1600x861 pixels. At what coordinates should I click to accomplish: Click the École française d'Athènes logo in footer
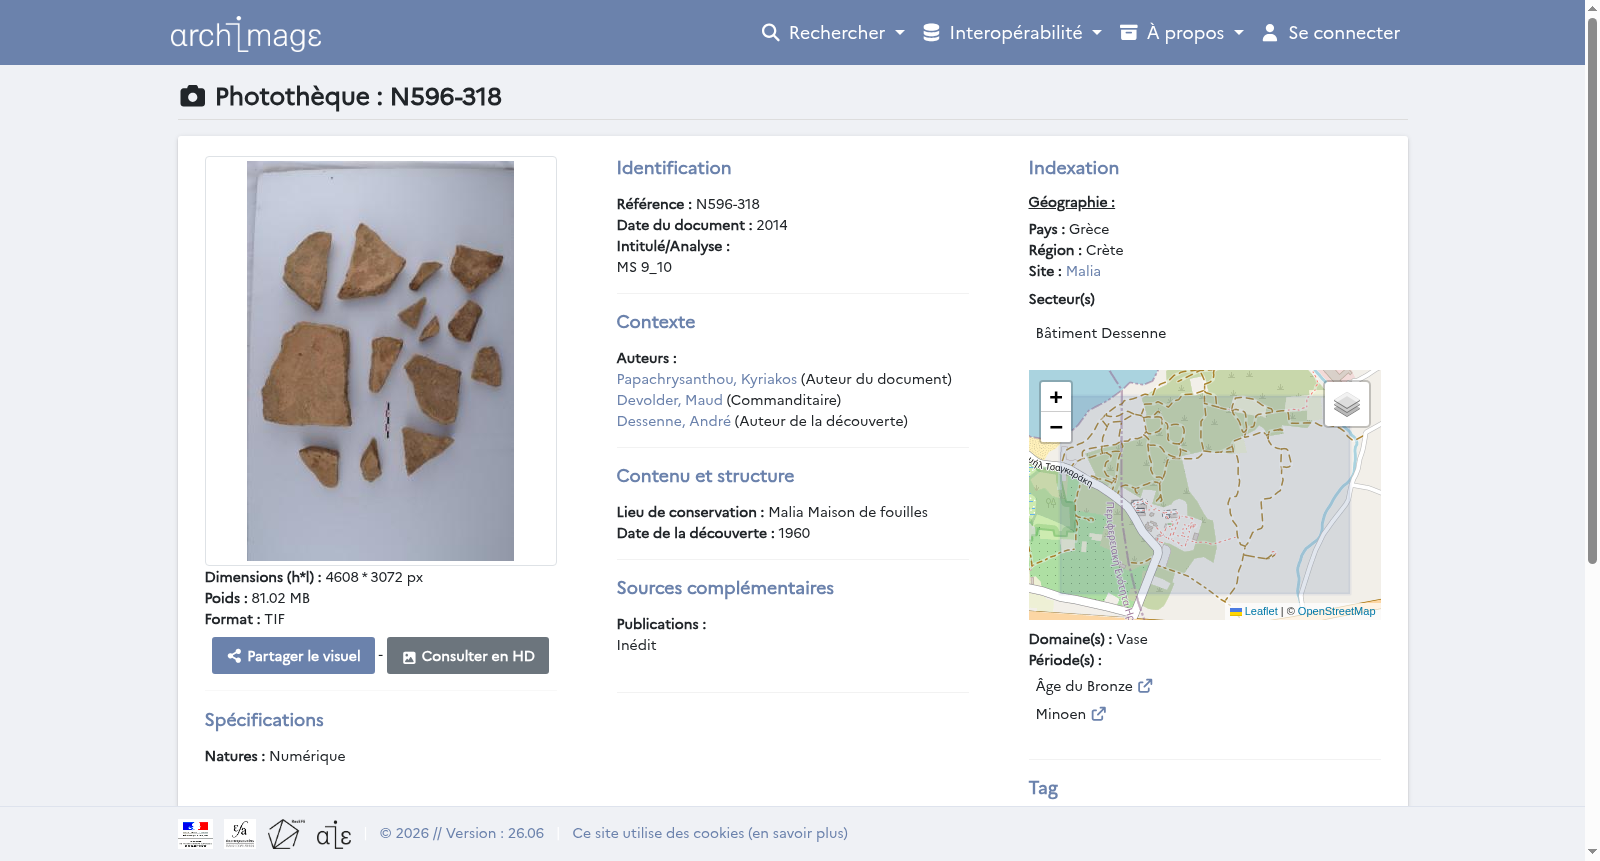240,833
